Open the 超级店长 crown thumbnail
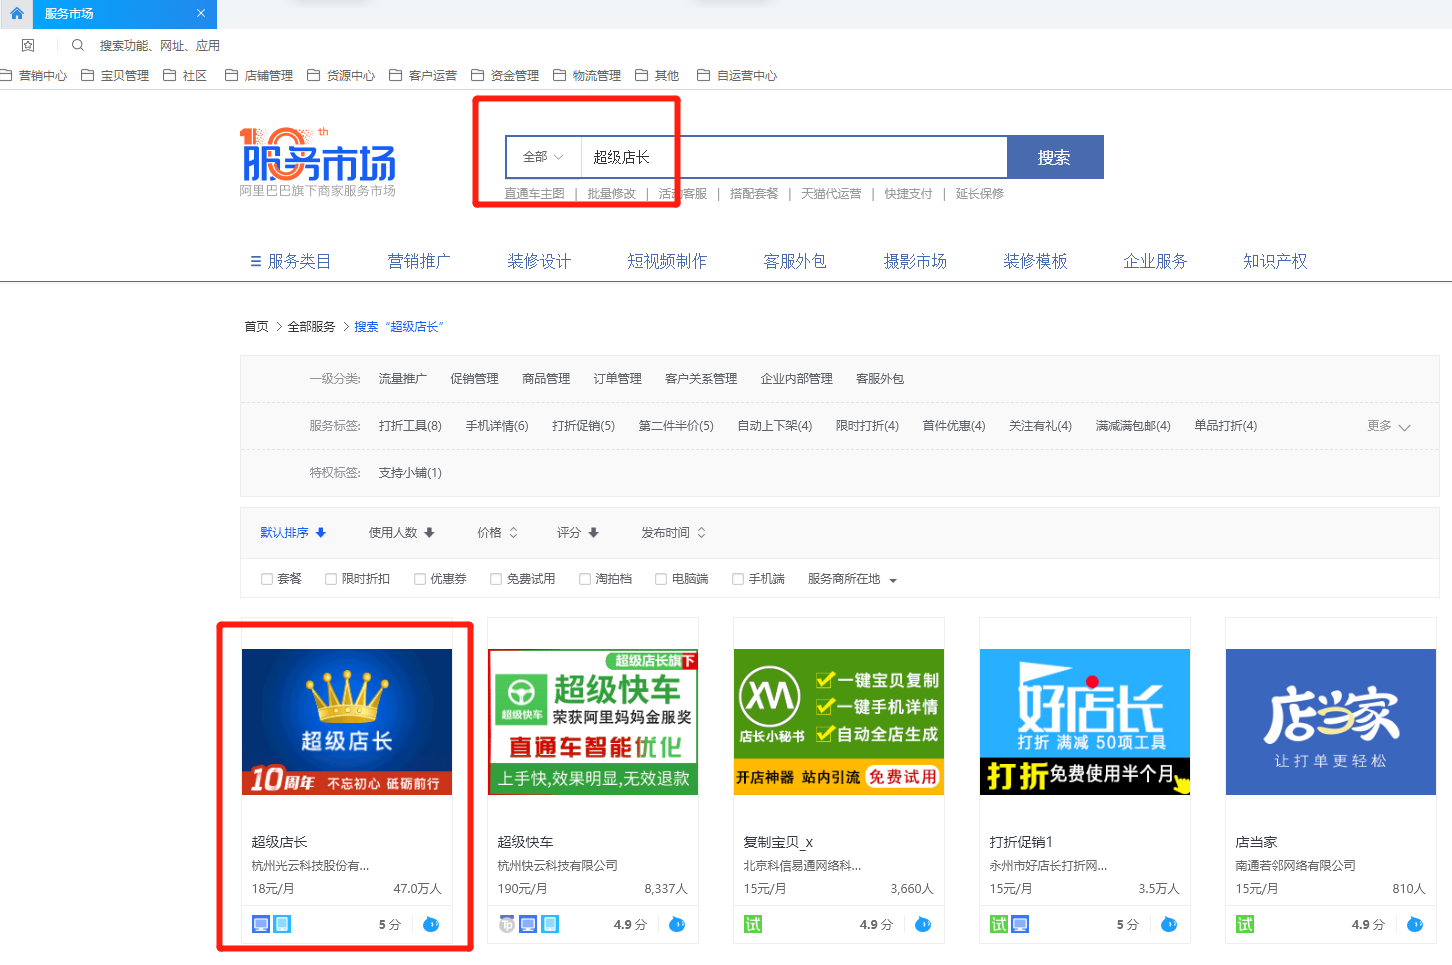 pyautogui.click(x=347, y=722)
